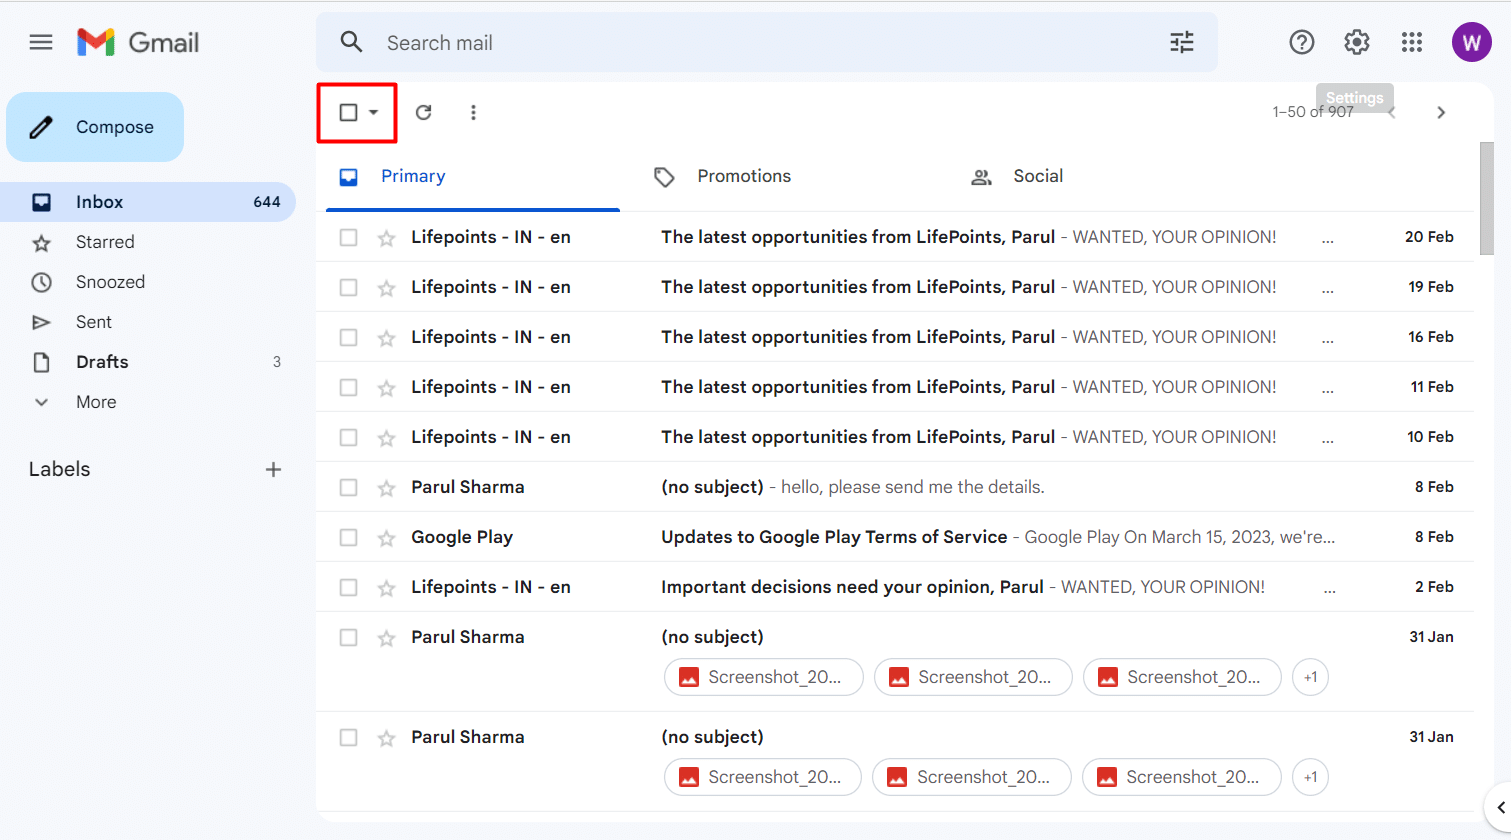1511x840 pixels.
Task: Click the search magnifier icon
Action: [351, 42]
